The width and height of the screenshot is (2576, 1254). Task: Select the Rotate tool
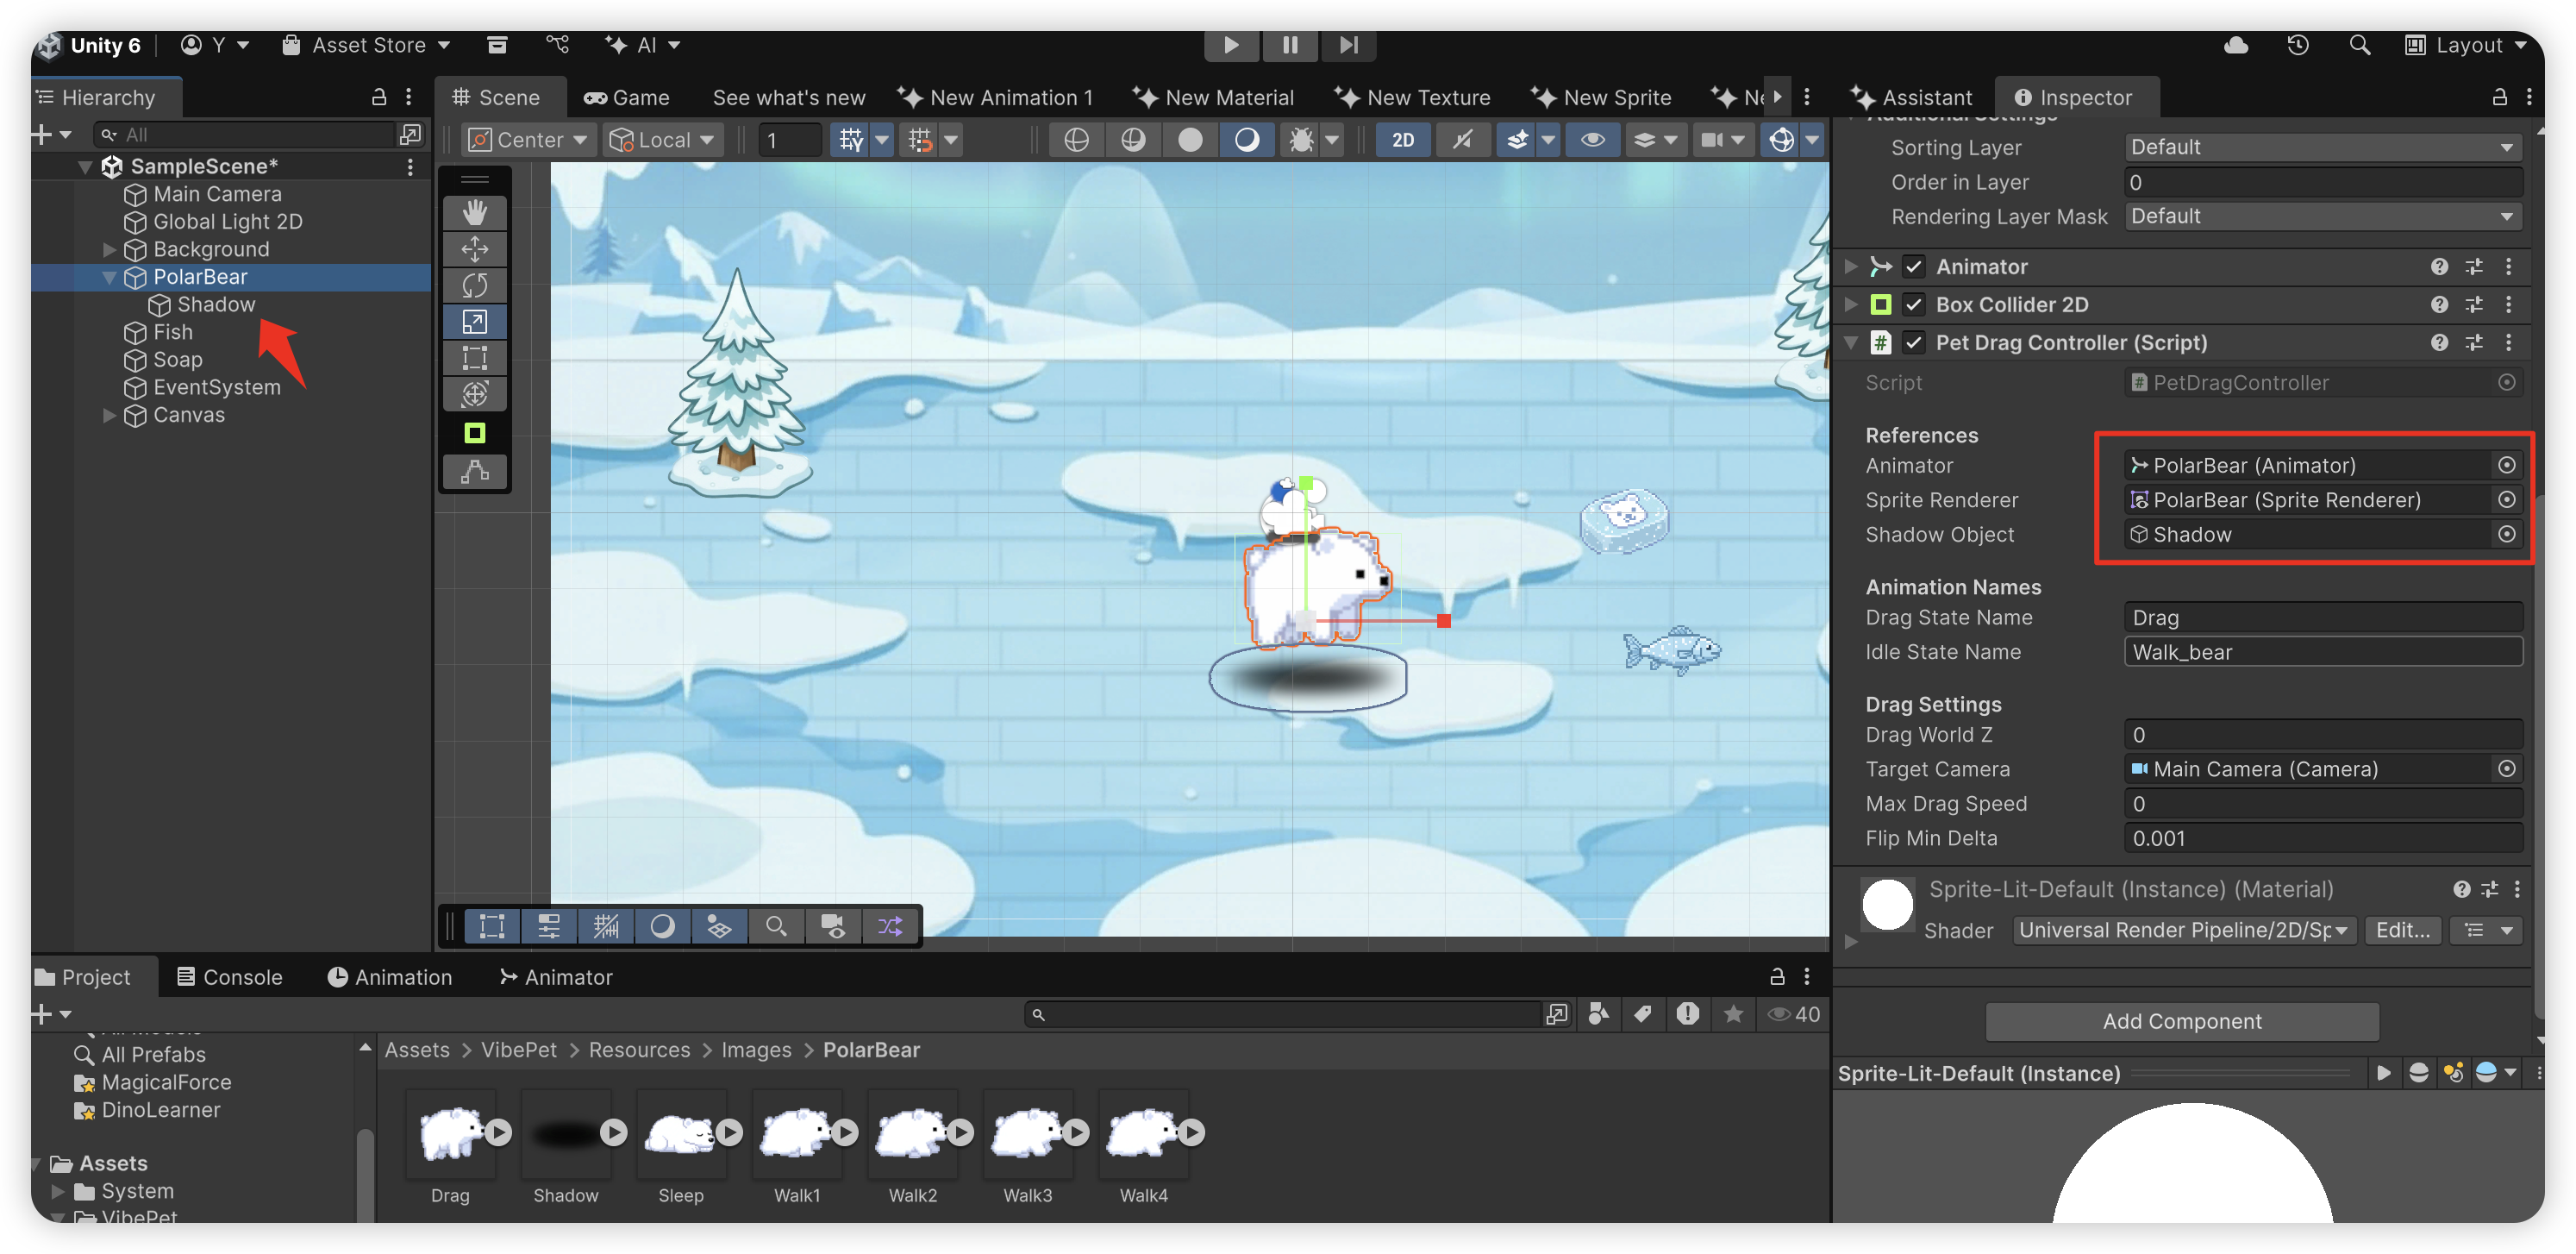pos(474,285)
